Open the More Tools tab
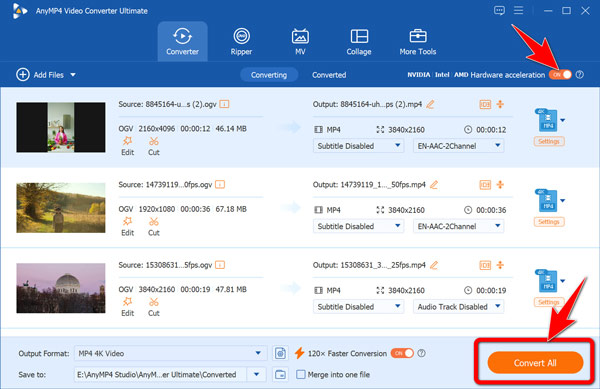Viewport: 600px width, 389px height. point(418,41)
